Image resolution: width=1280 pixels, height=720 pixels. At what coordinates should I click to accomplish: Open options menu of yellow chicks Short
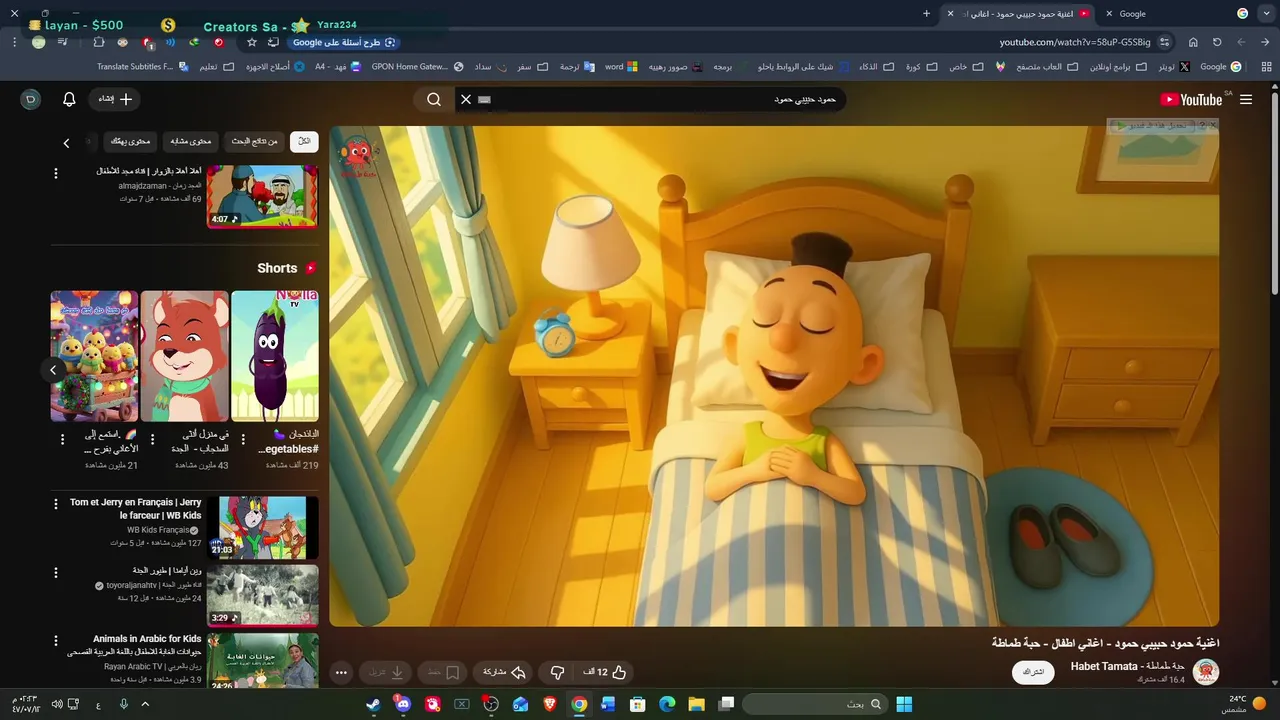point(62,439)
